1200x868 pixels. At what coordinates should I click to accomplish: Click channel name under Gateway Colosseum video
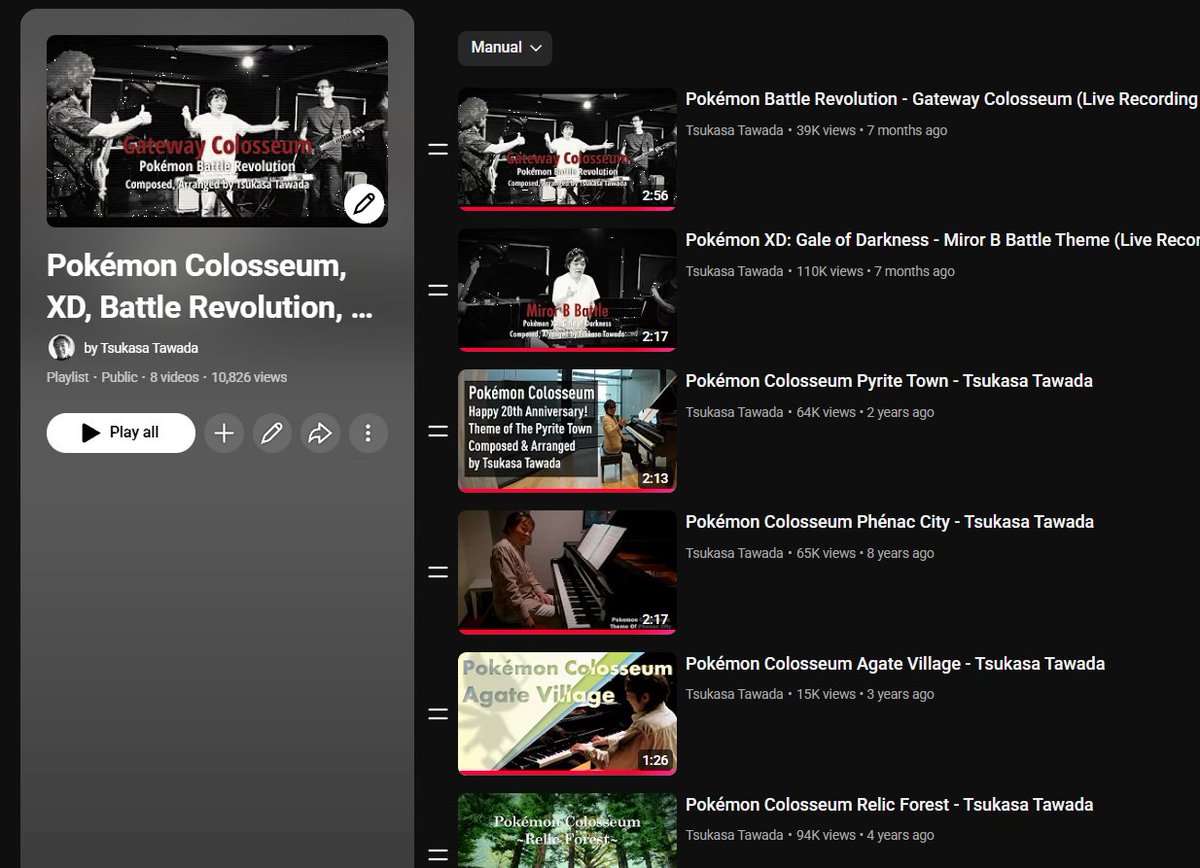735,130
